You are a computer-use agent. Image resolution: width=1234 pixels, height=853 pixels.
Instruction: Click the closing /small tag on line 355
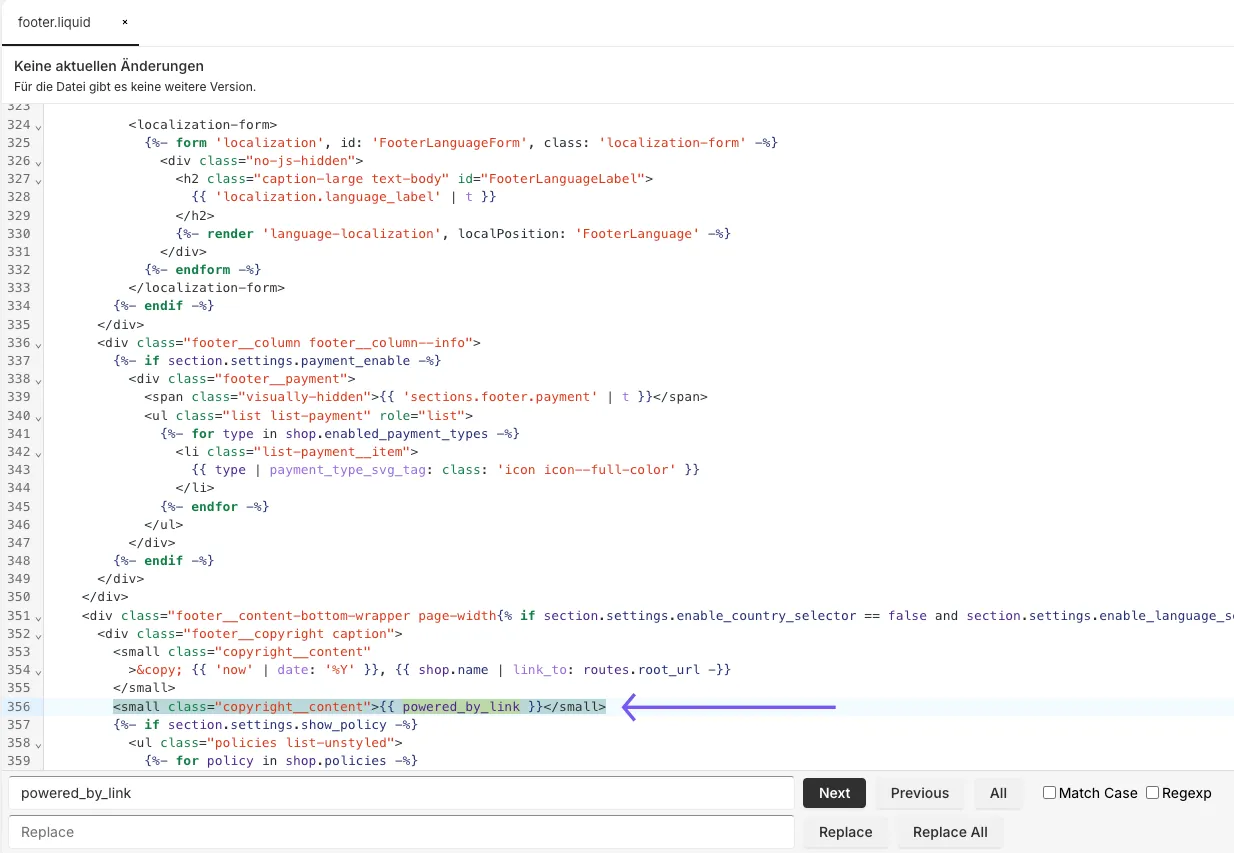coord(145,688)
